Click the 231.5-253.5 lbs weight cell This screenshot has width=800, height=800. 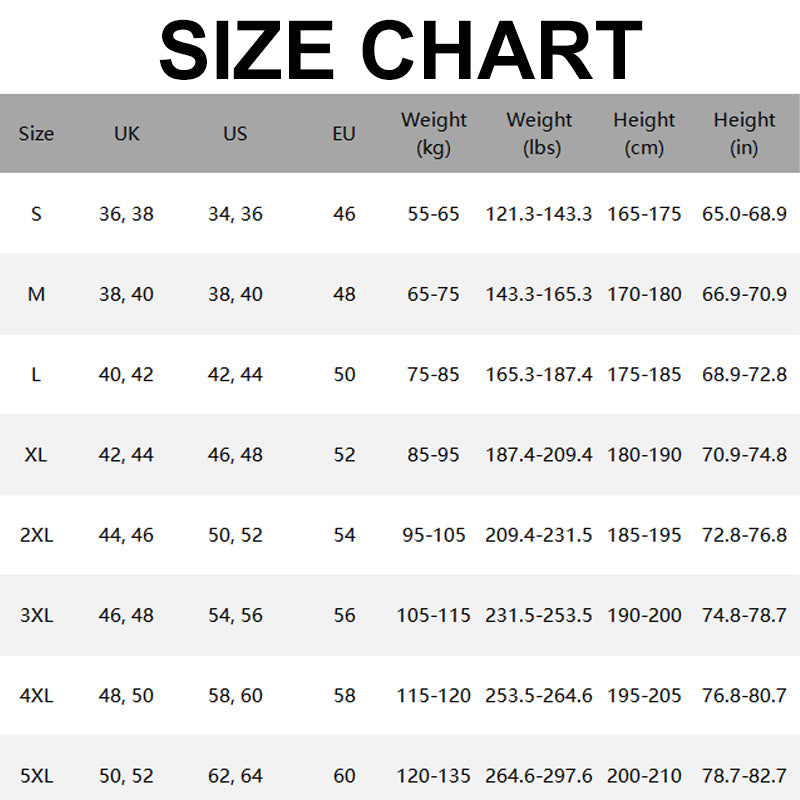[539, 615]
